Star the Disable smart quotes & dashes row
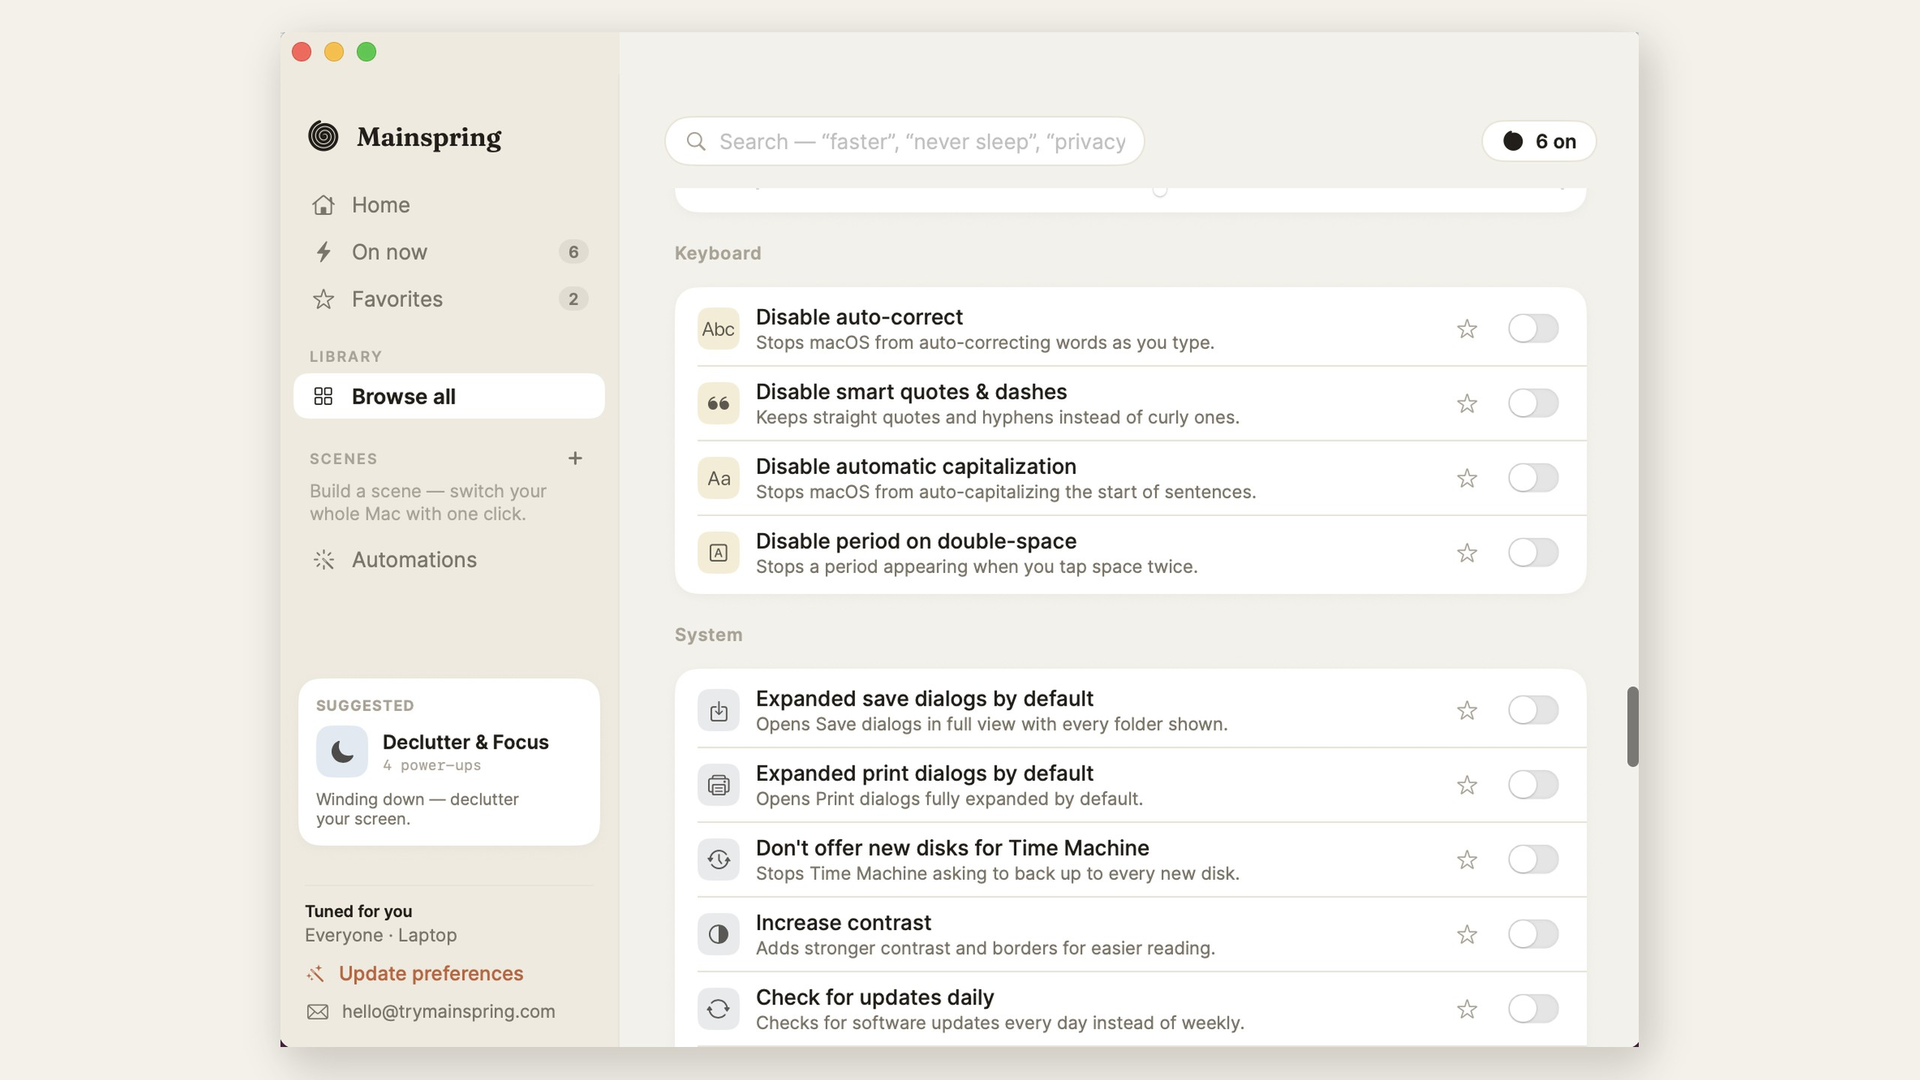This screenshot has width=1920, height=1080. [1467, 404]
